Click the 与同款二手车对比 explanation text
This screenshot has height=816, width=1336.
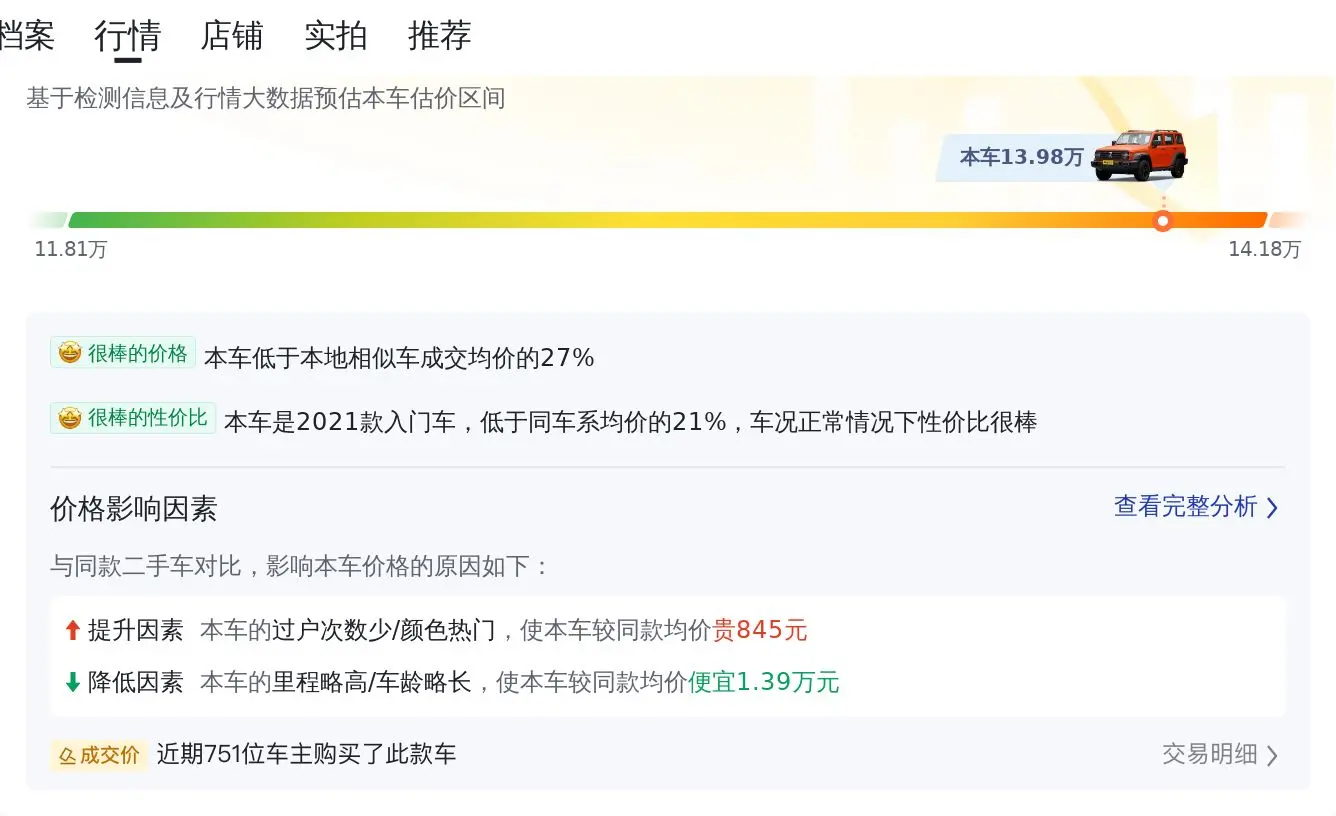299,567
